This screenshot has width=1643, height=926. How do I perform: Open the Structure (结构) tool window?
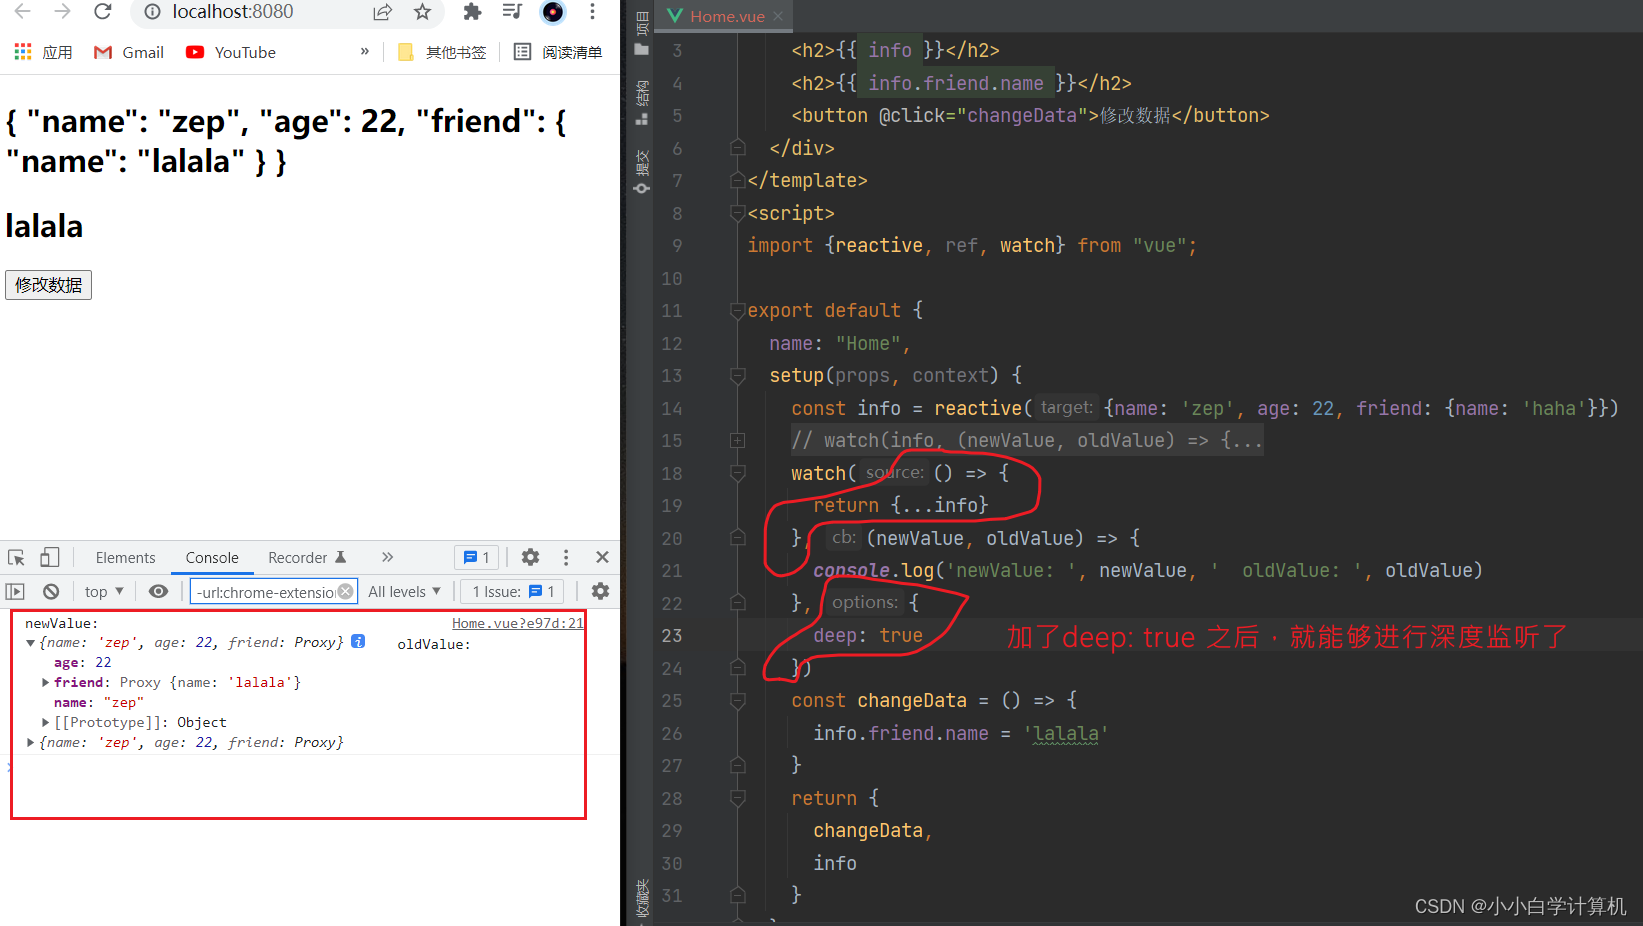point(641,104)
